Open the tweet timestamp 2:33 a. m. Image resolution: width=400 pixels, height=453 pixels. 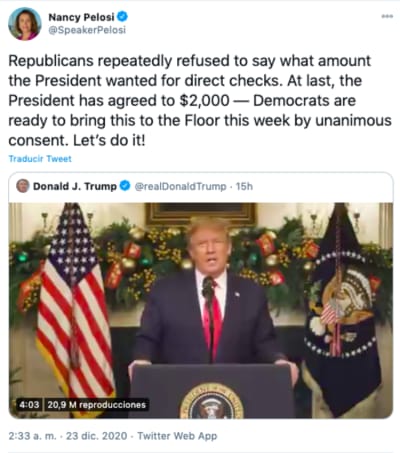point(33,436)
